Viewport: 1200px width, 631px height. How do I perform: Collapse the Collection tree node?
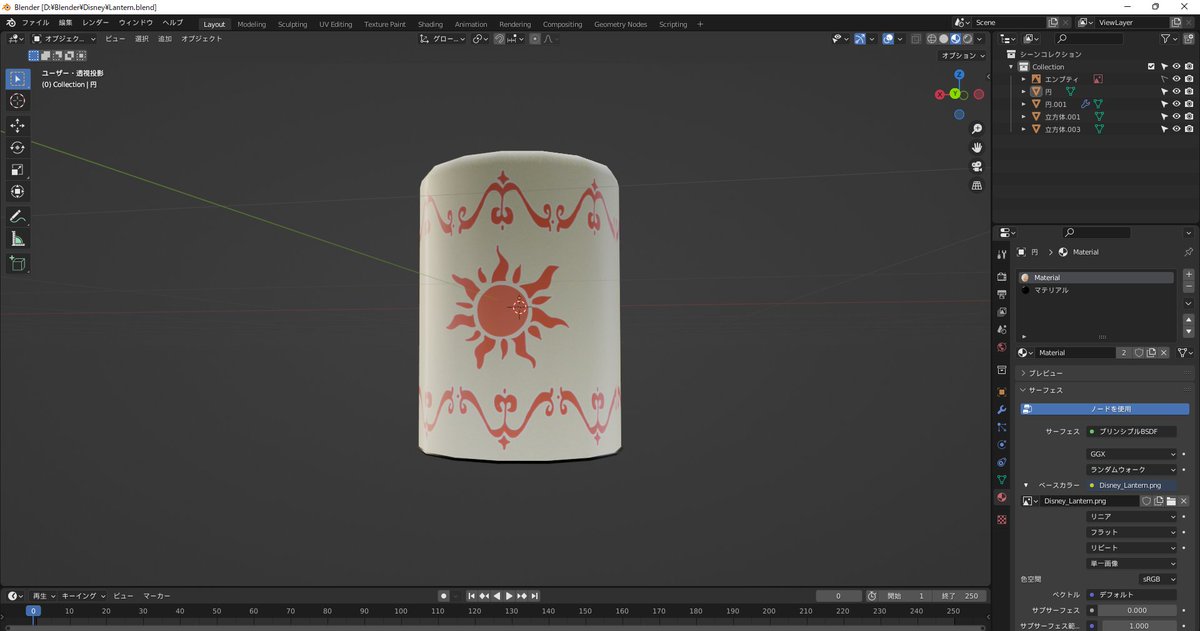[x=1012, y=67]
